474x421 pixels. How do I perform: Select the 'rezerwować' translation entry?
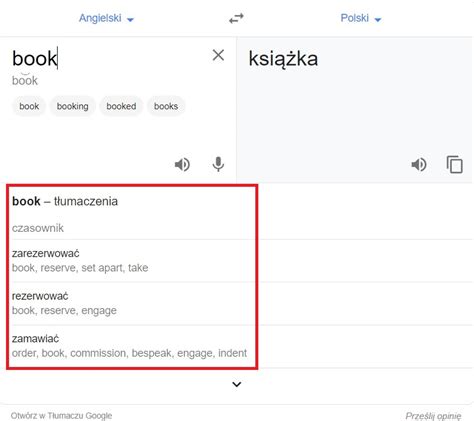[133, 303]
